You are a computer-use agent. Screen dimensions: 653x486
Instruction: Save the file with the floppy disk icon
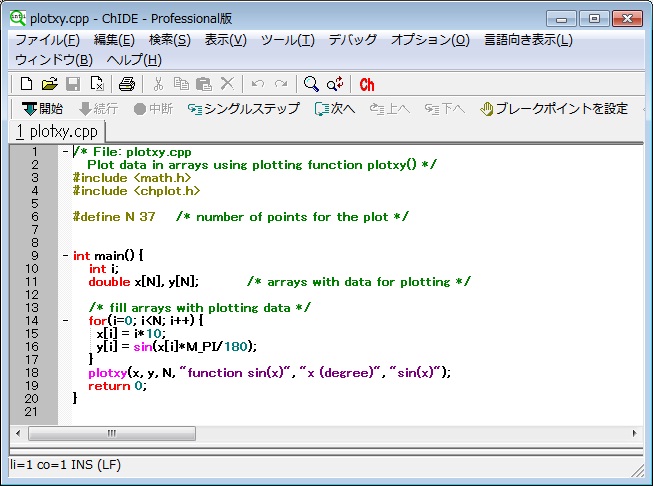(x=73, y=84)
